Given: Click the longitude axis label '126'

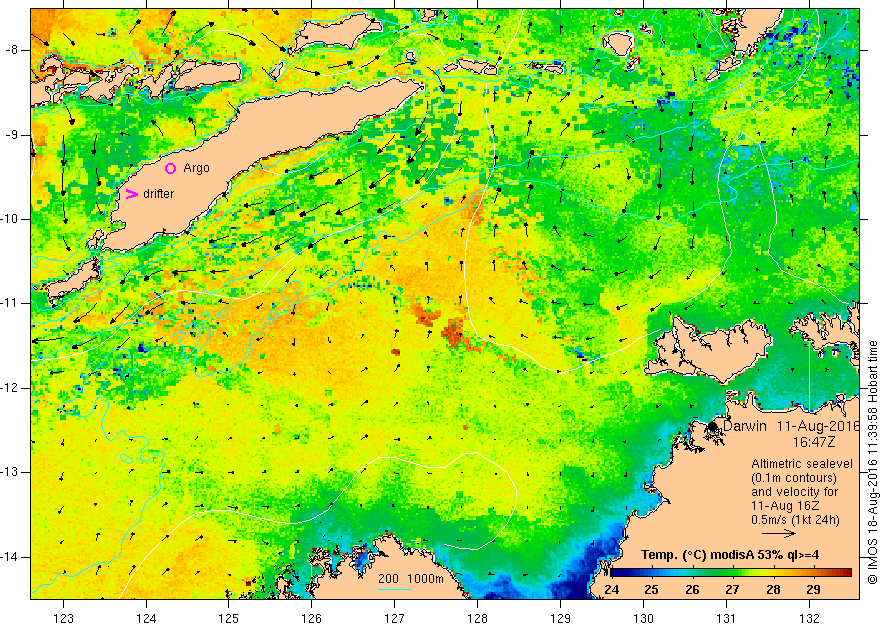Looking at the screenshot, I should [x=311, y=618].
